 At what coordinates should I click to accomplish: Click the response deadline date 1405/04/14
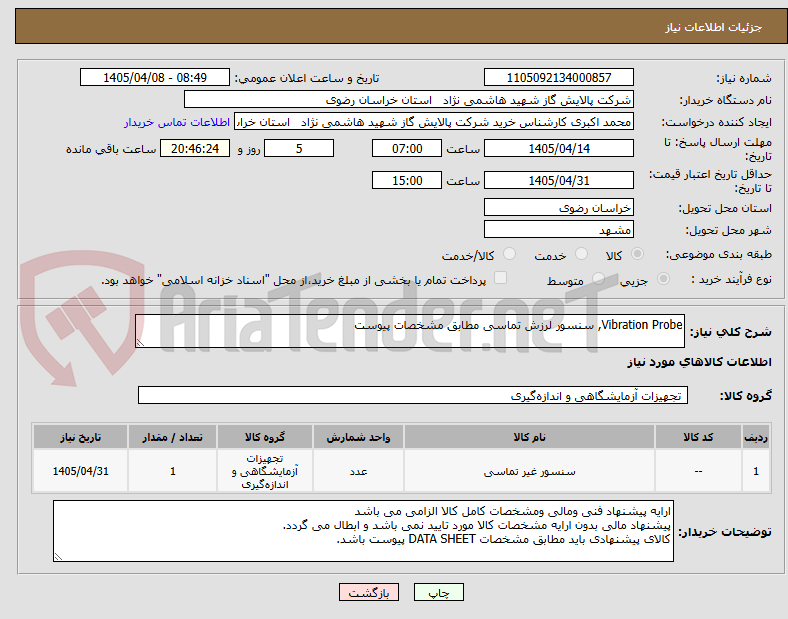558,148
